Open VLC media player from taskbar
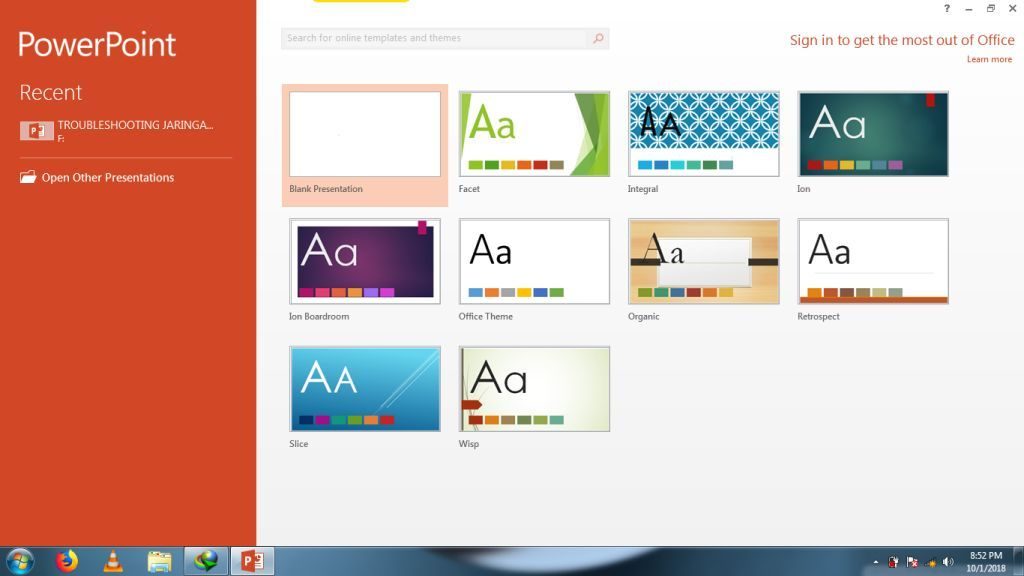The width and height of the screenshot is (1024, 576). pos(113,561)
